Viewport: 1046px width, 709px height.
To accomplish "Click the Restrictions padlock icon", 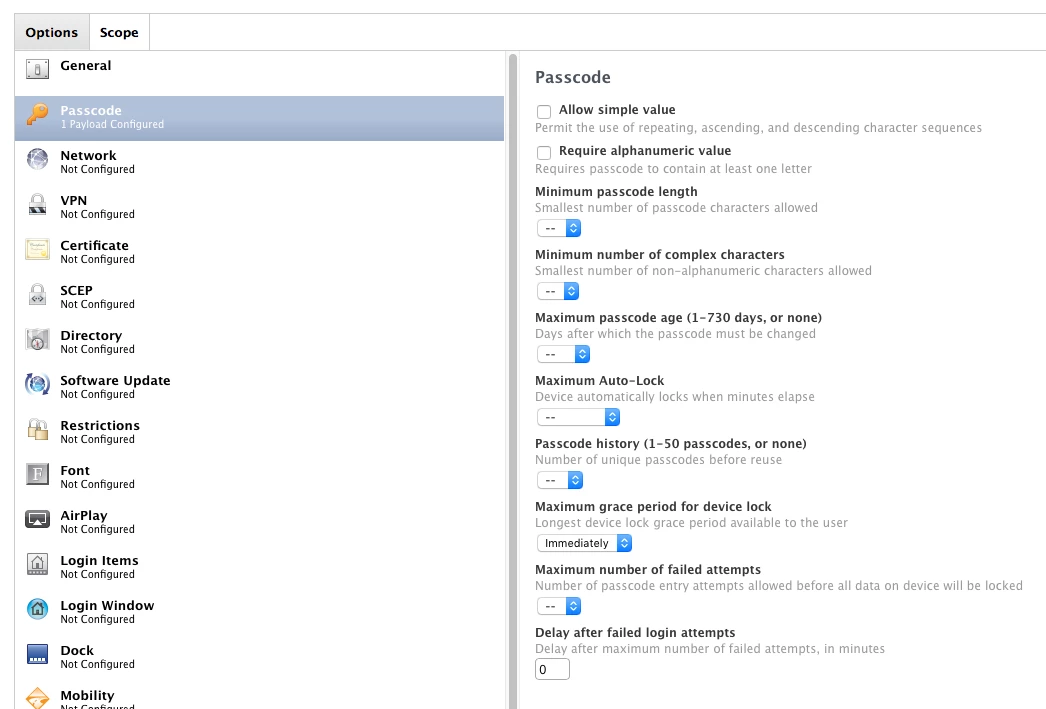I will click(37, 430).
